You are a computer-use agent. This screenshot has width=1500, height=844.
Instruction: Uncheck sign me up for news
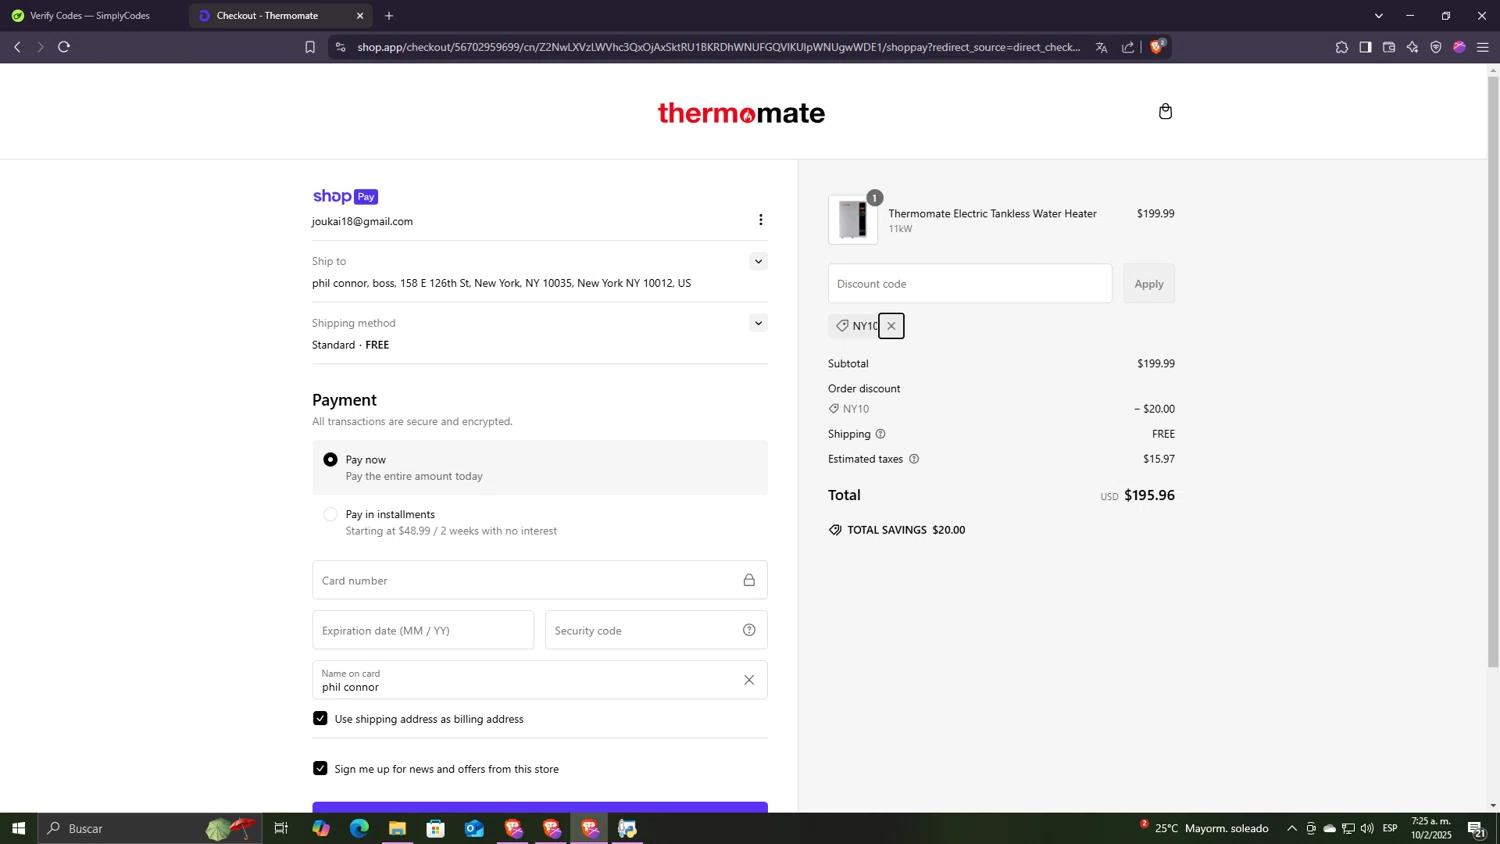pyautogui.click(x=320, y=768)
